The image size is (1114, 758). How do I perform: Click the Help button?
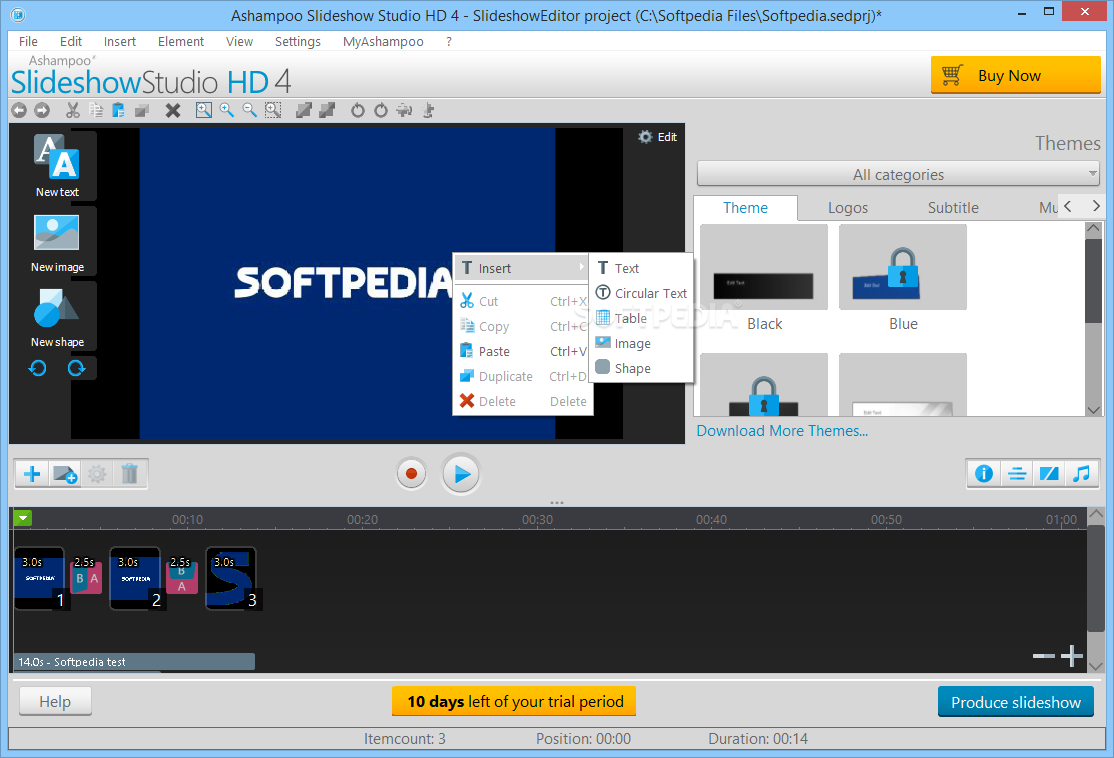[x=55, y=702]
